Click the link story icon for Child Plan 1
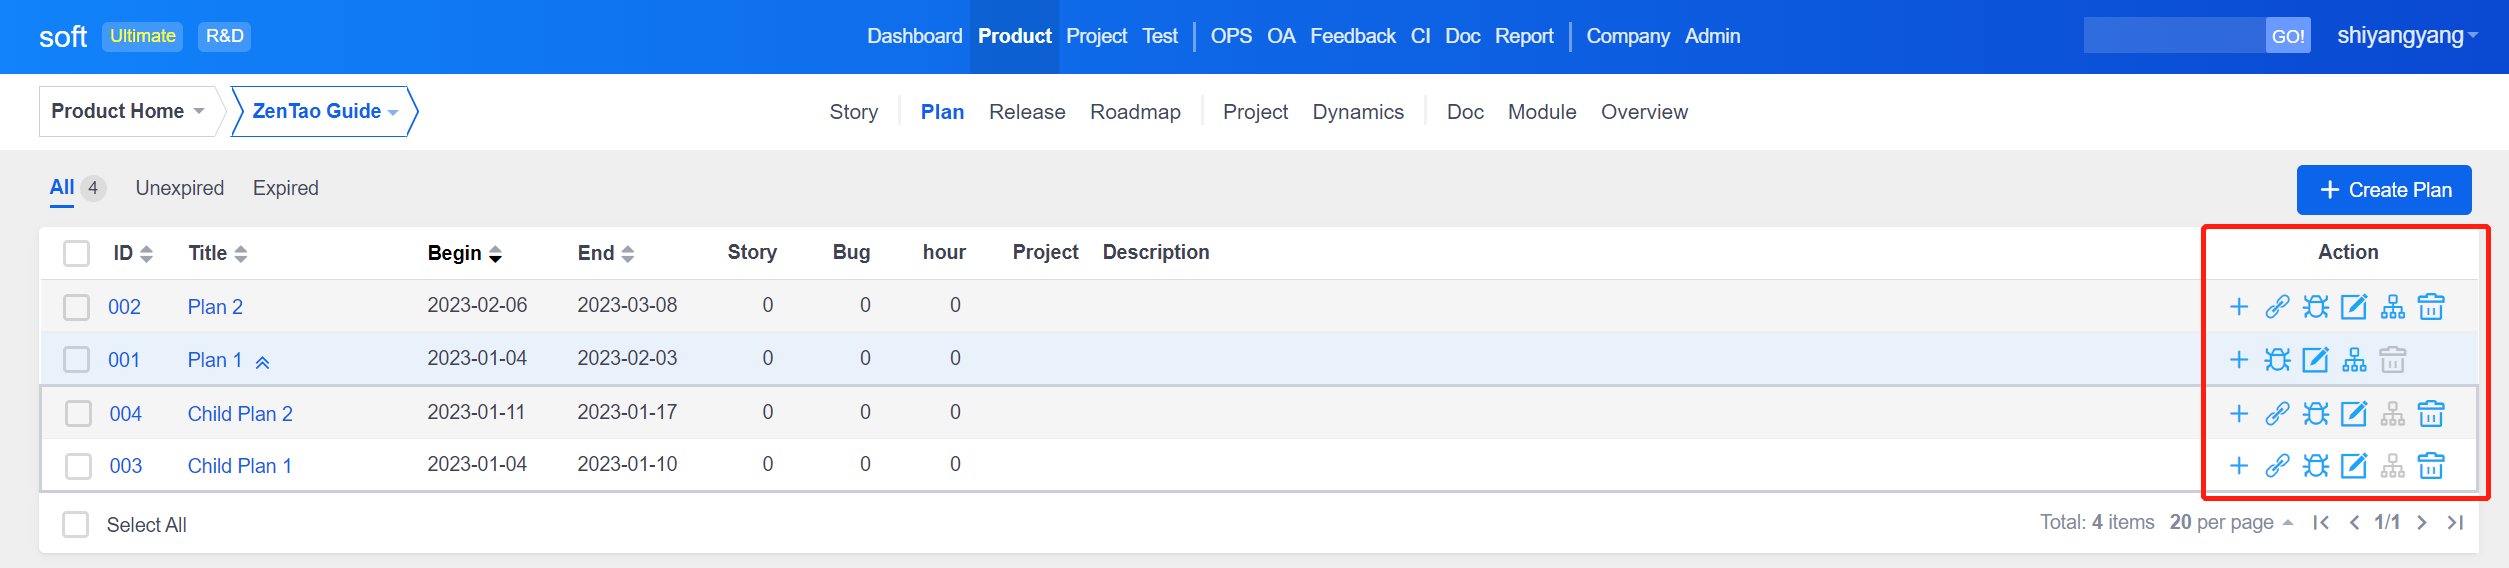The width and height of the screenshot is (2509, 568). coord(2277,466)
